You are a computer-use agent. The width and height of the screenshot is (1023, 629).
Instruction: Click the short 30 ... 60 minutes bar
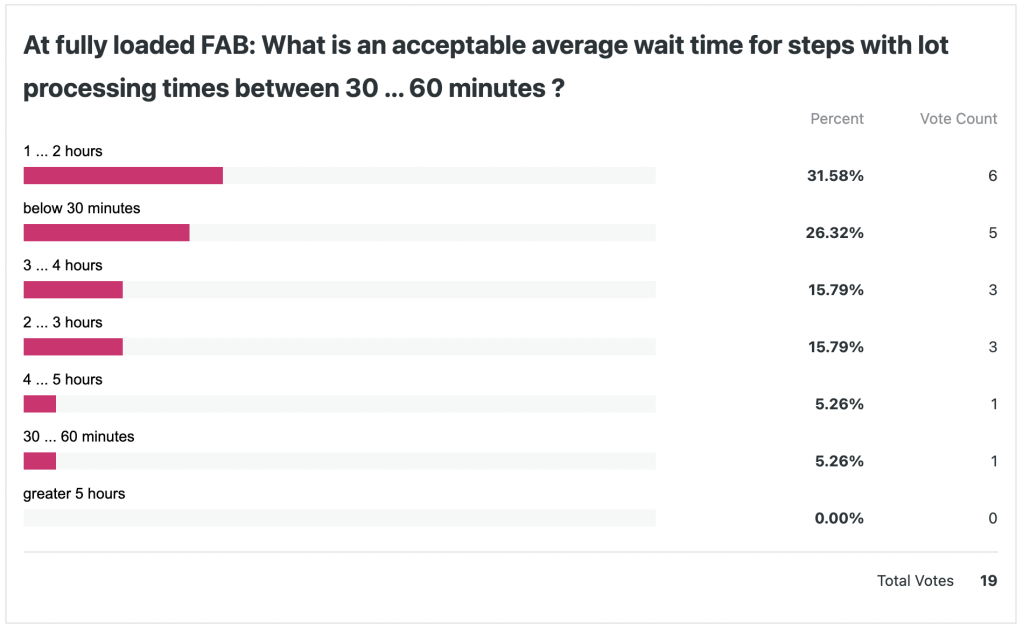(40, 461)
